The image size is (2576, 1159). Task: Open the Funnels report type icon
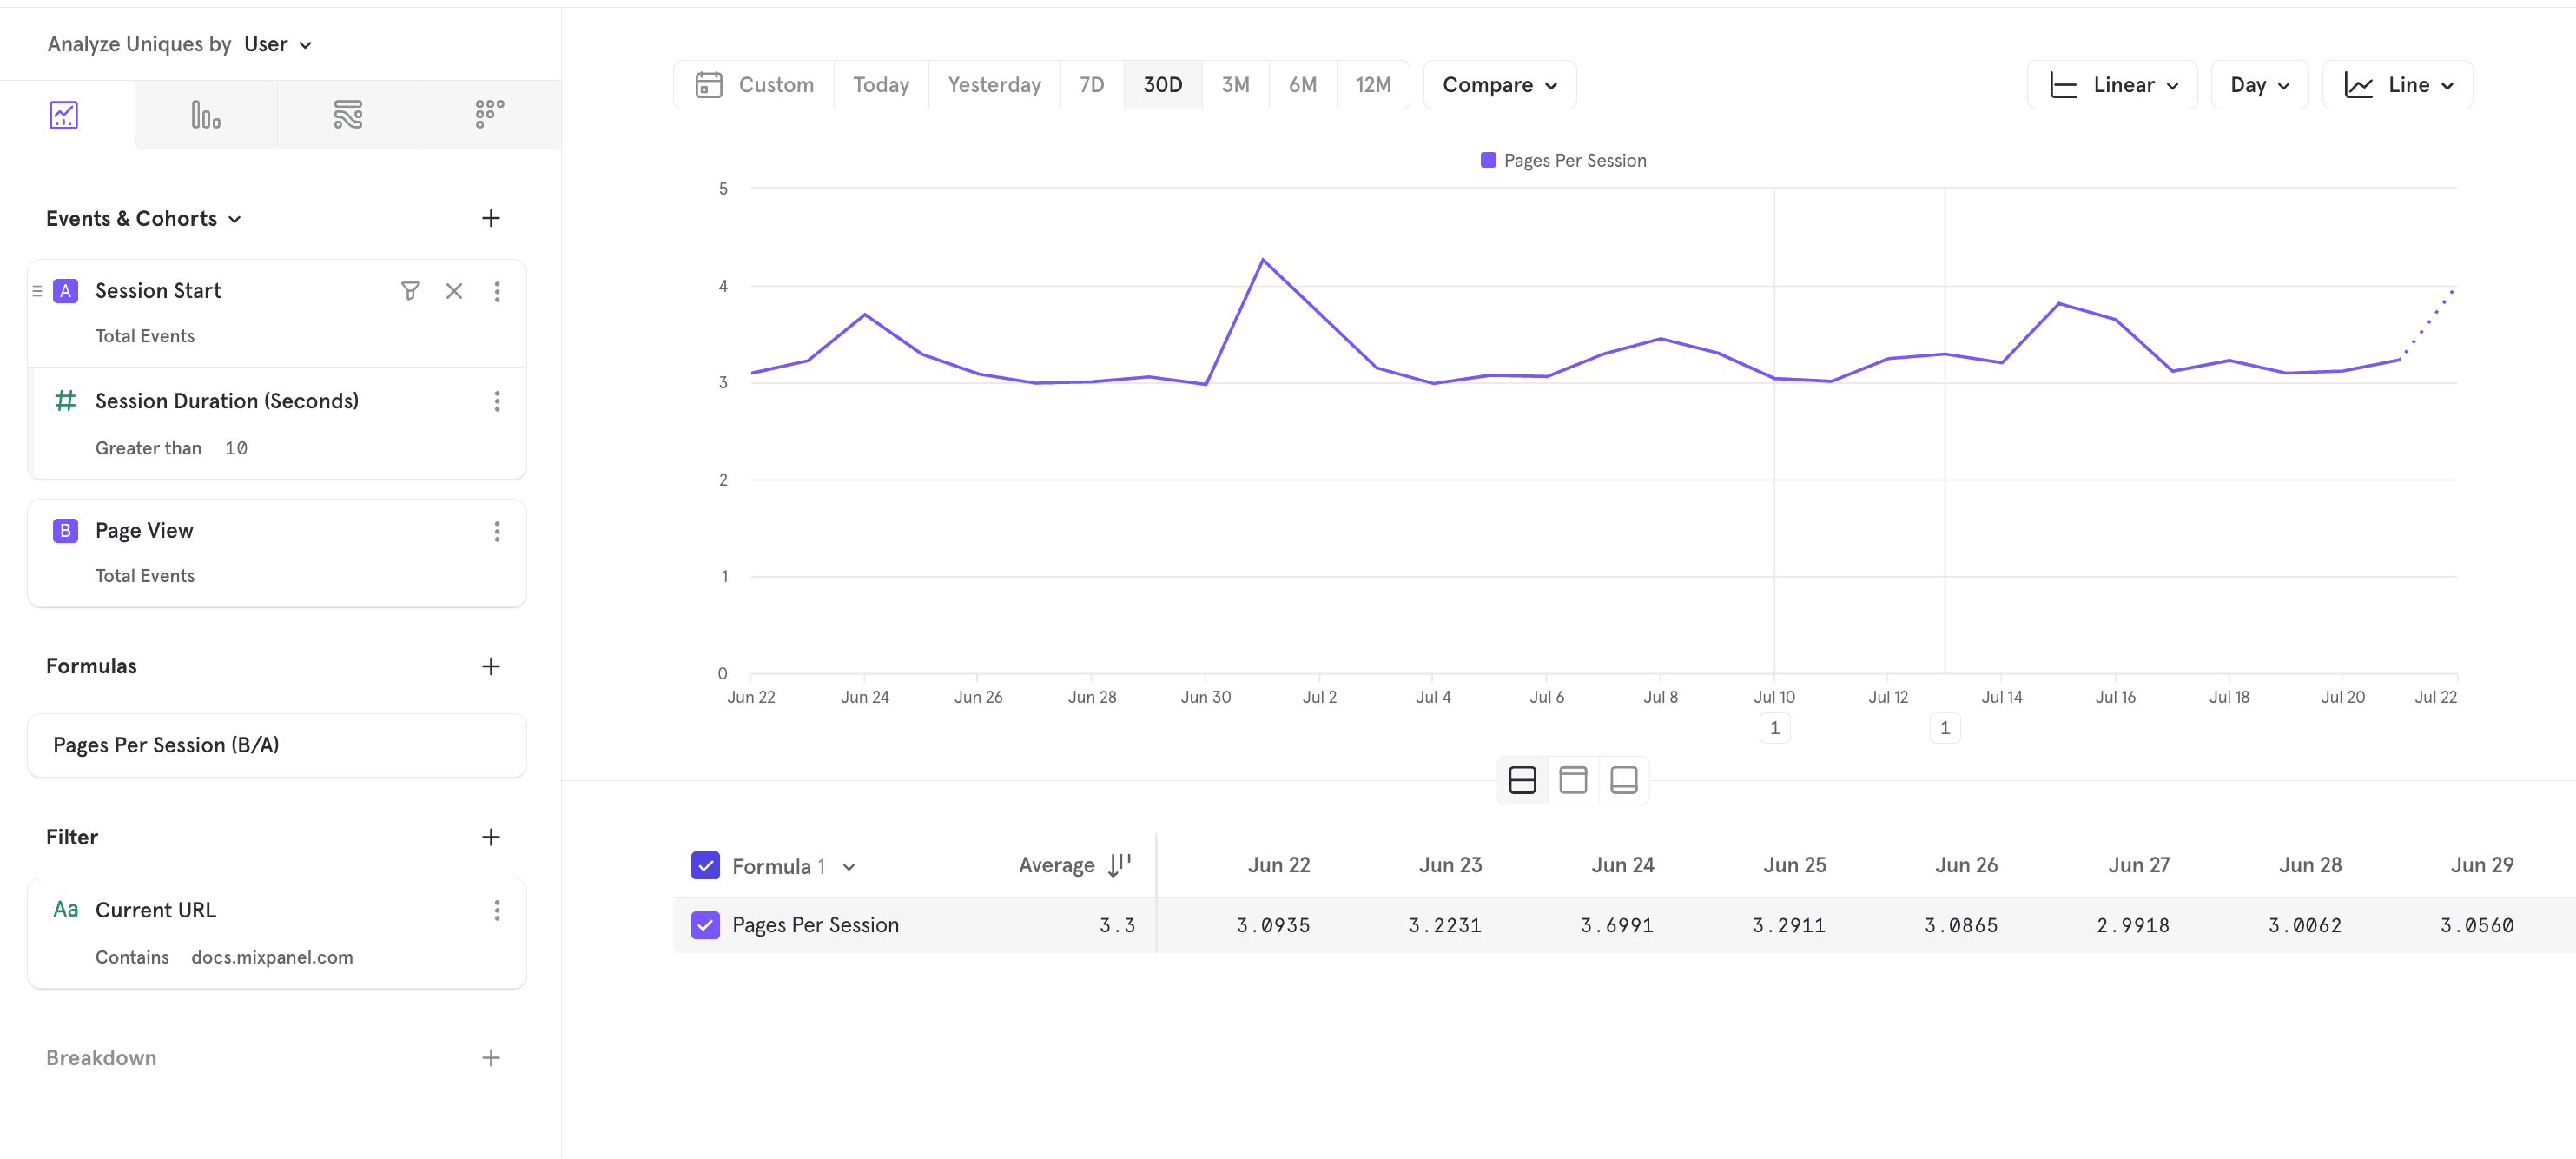205,115
